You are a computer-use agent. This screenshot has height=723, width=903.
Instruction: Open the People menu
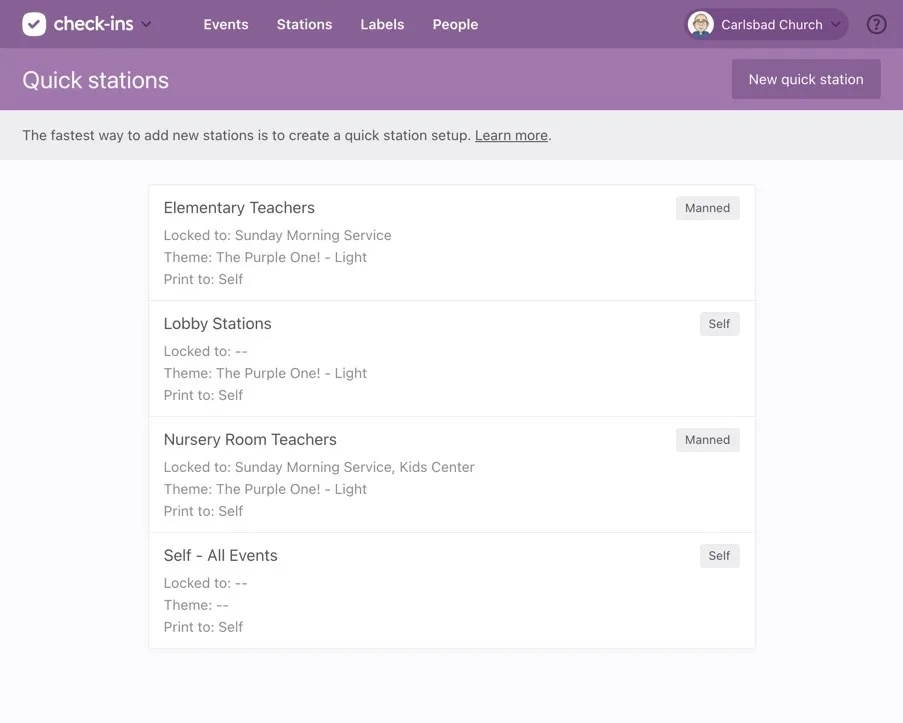pos(455,24)
